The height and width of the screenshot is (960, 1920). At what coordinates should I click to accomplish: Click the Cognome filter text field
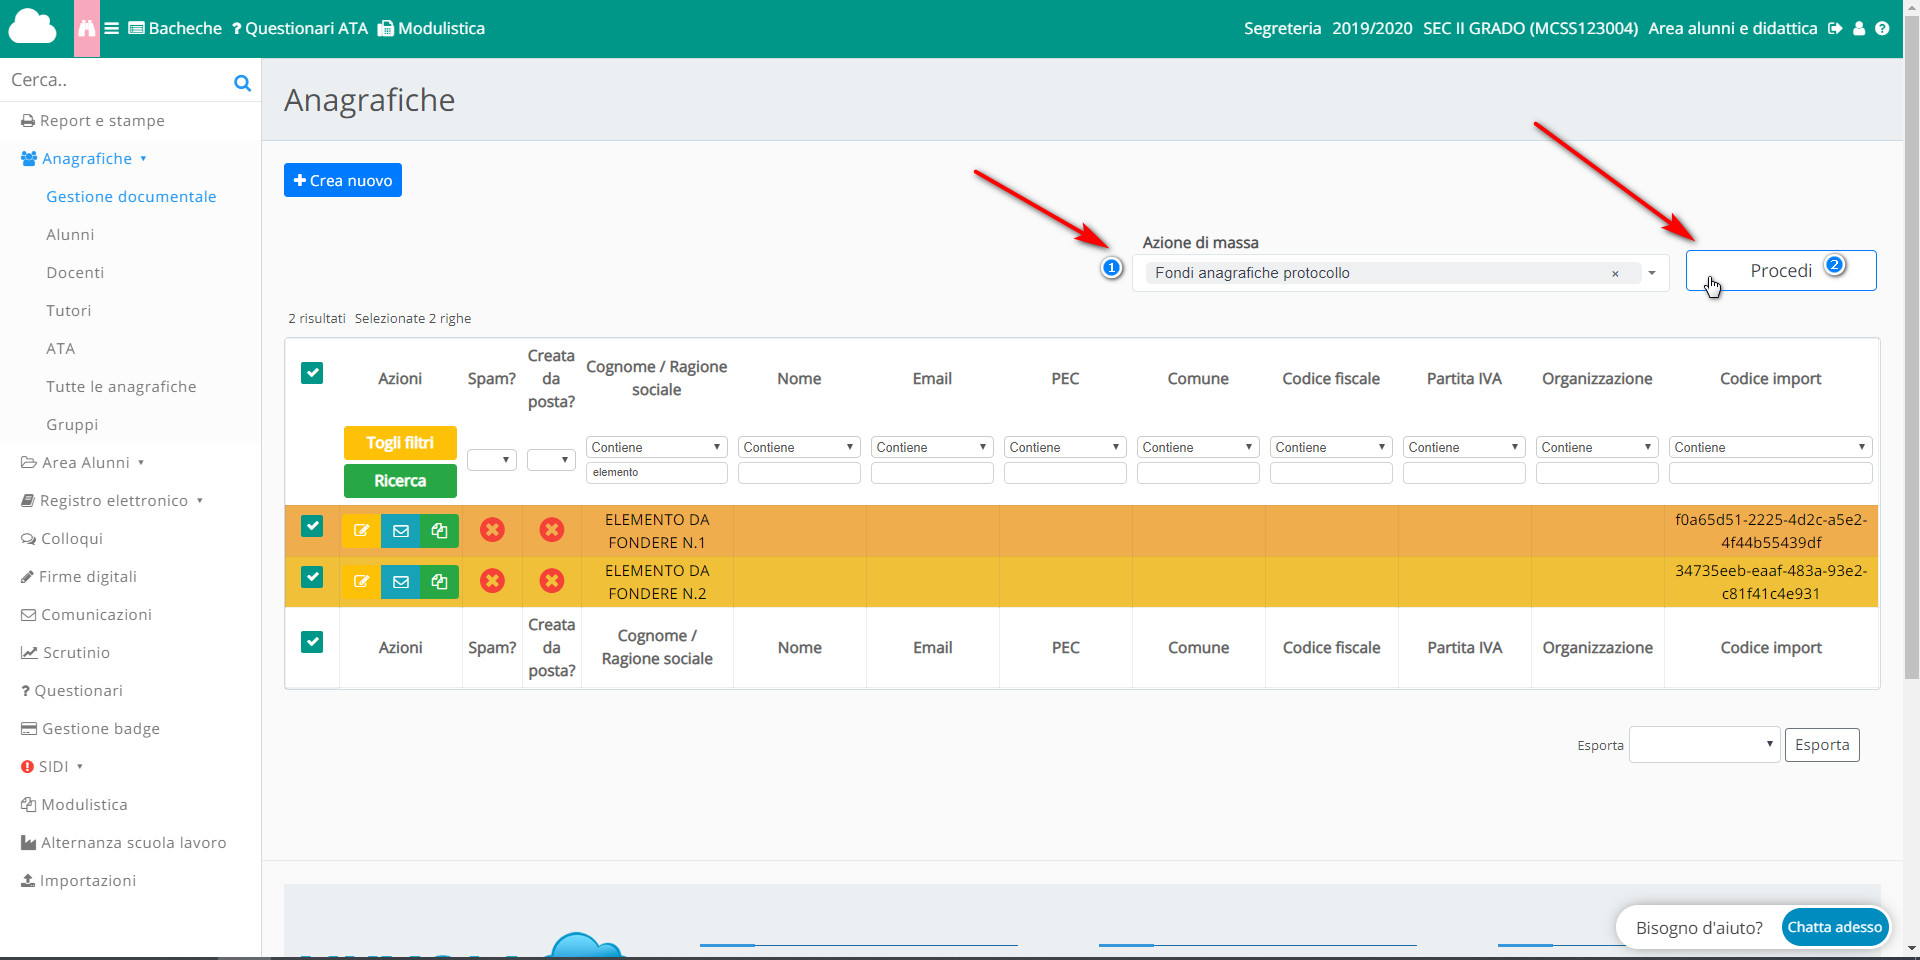click(x=656, y=473)
